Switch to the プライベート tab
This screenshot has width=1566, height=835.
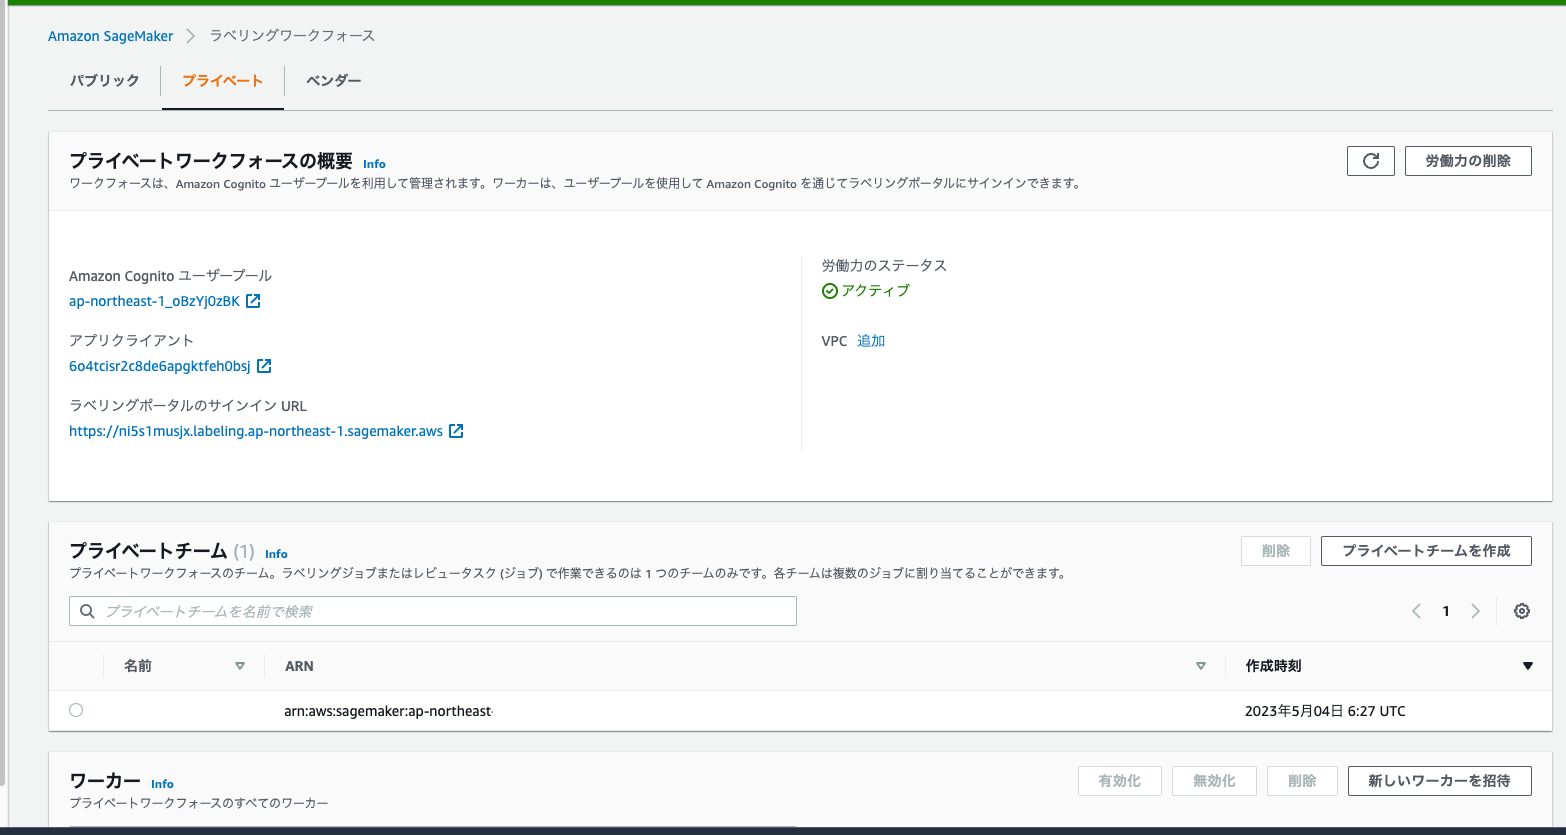point(222,80)
